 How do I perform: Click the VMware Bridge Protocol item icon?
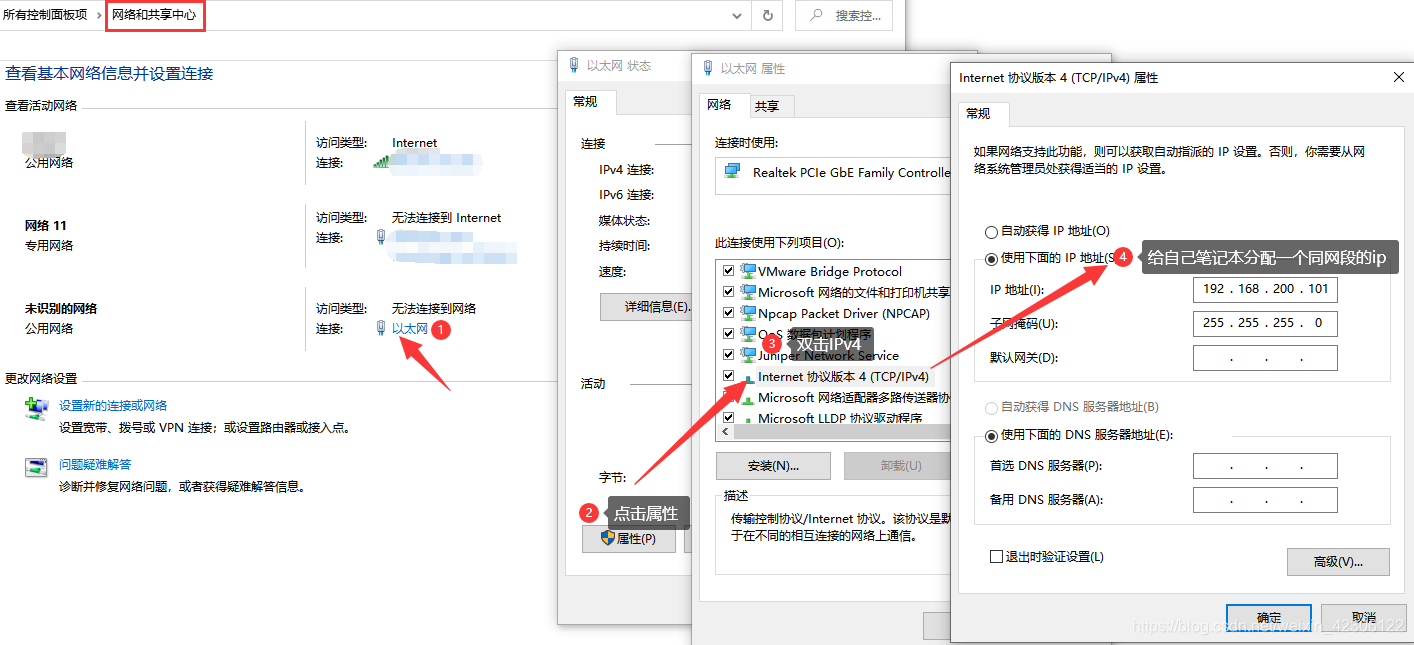coord(748,271)
